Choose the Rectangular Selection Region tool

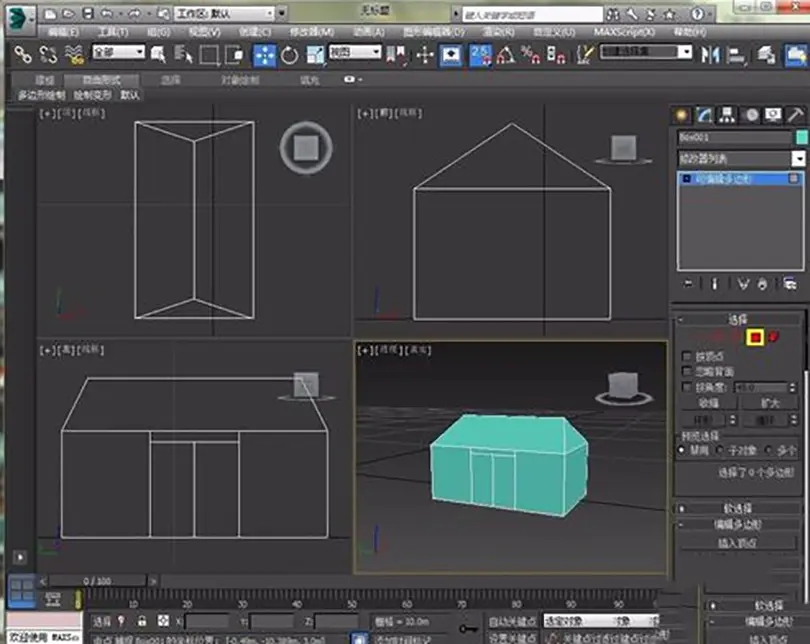click(209, 55)
